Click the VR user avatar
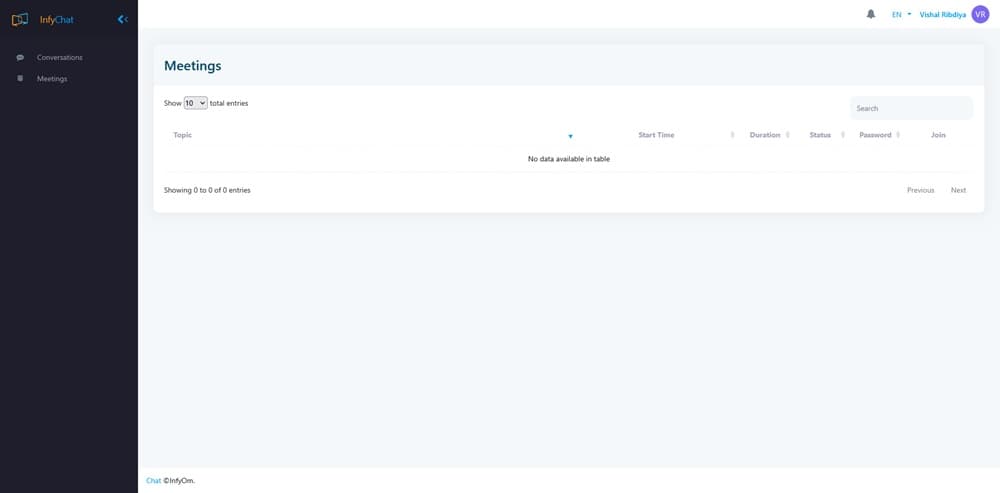The height and width of the screenshot is (493, 1000). [x=980, y=14]
